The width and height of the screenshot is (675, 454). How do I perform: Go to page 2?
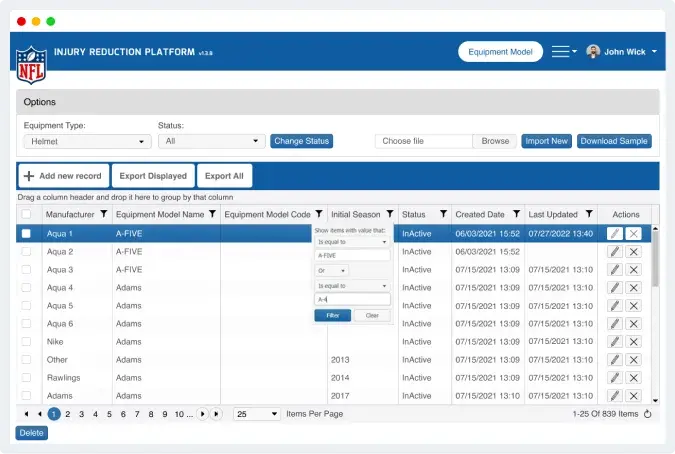click(68, 414)
